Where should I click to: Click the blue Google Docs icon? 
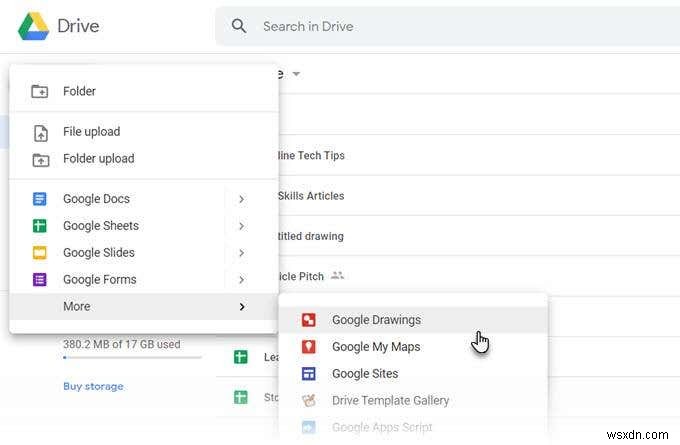click(40, 199)
